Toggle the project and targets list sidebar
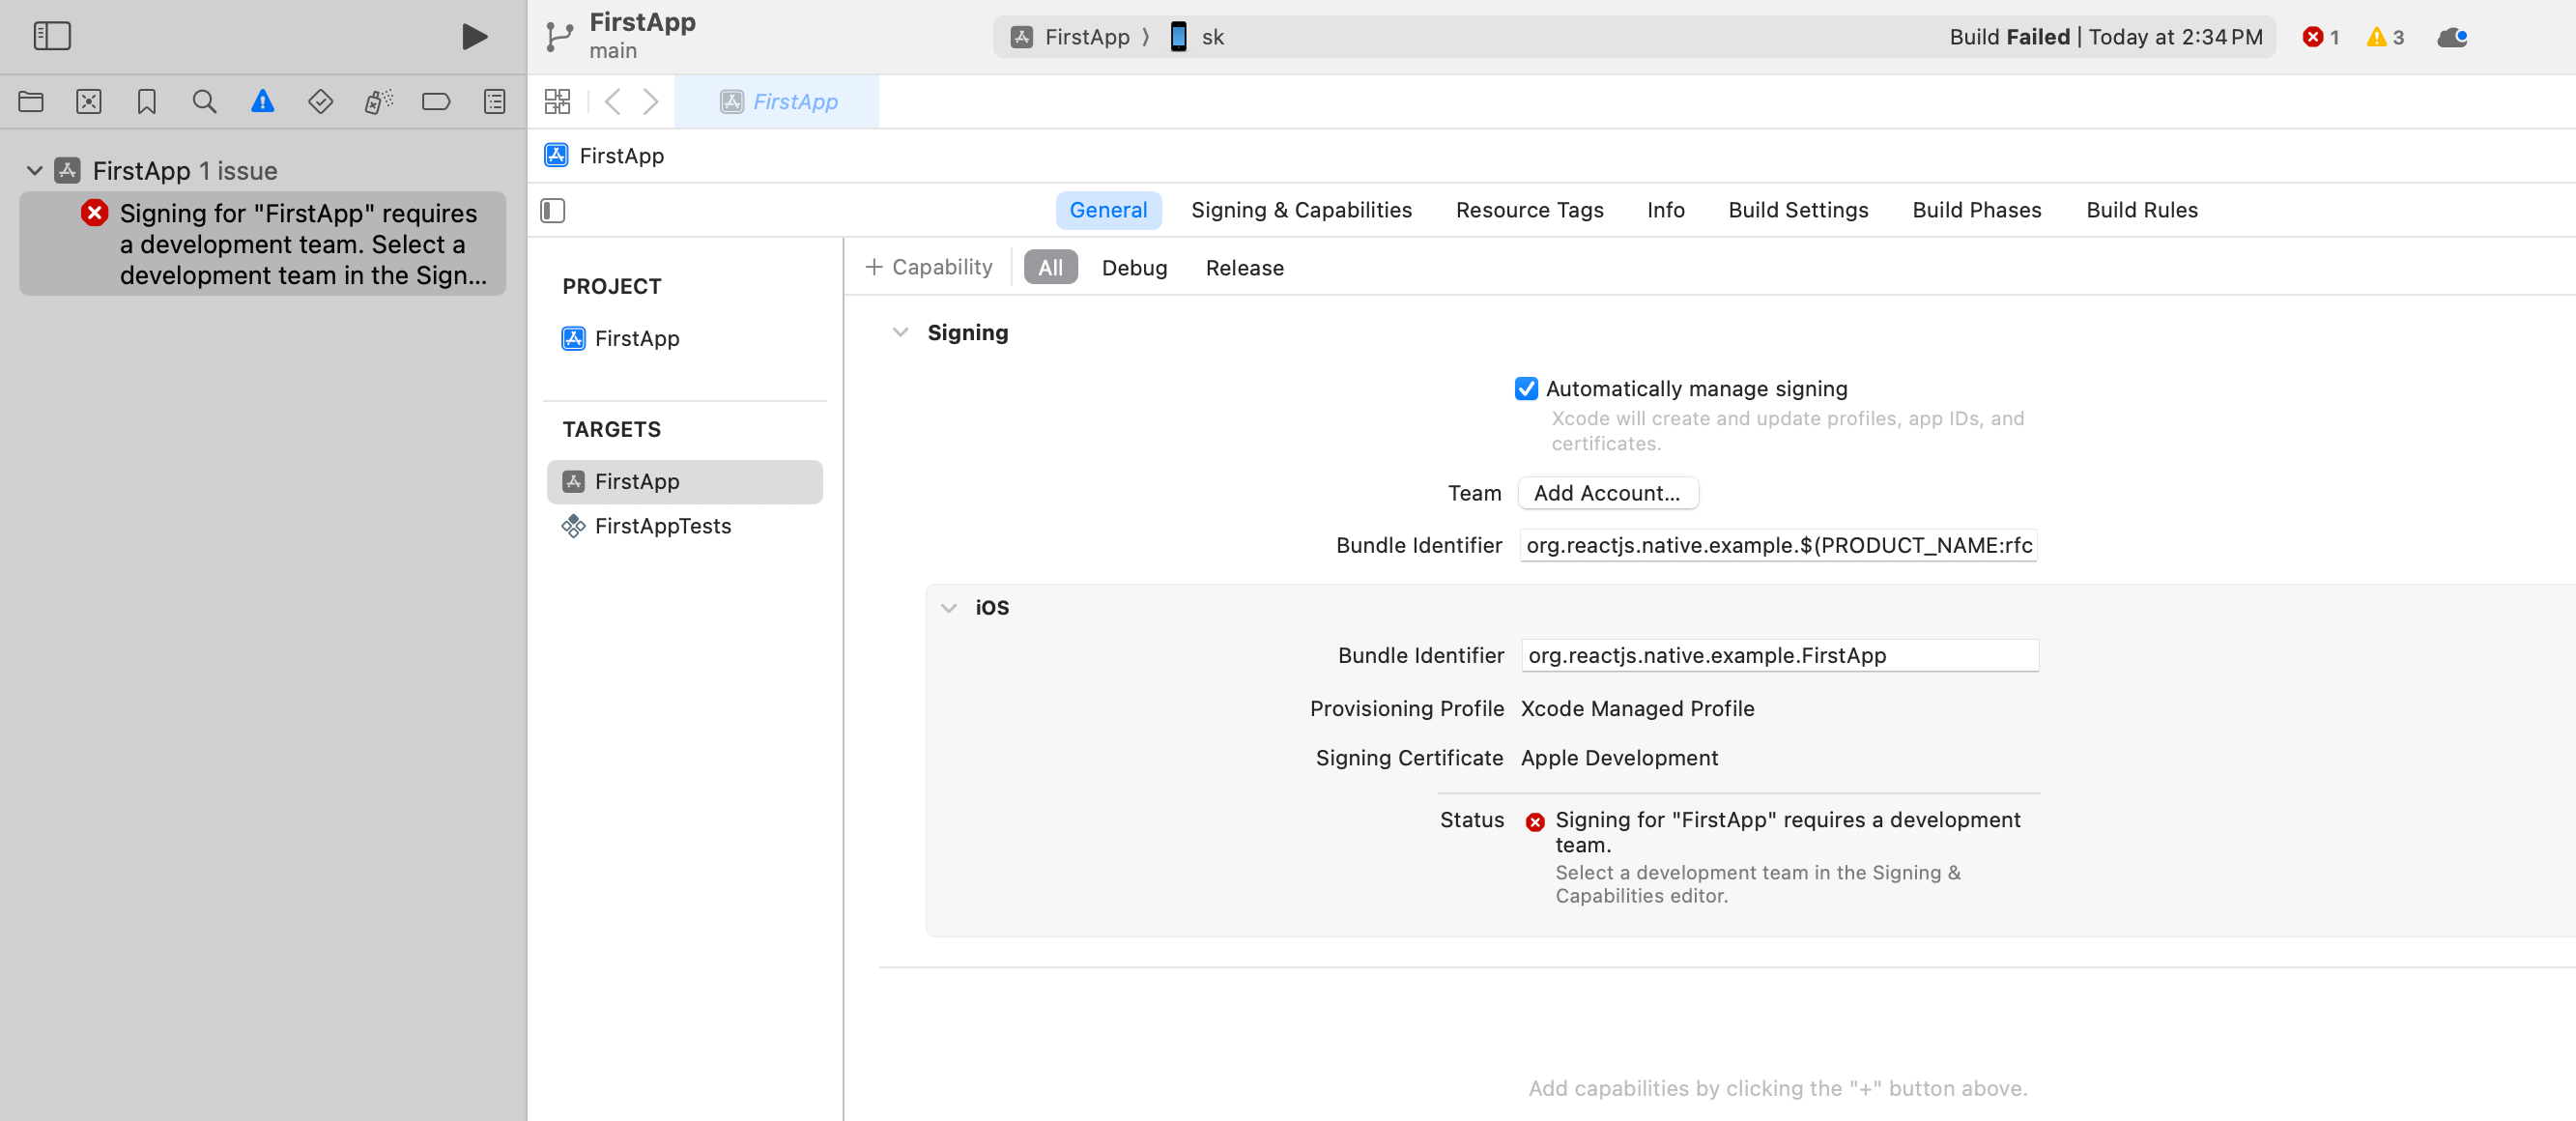Screen dimensions: 2576x1121 [553, 210]
